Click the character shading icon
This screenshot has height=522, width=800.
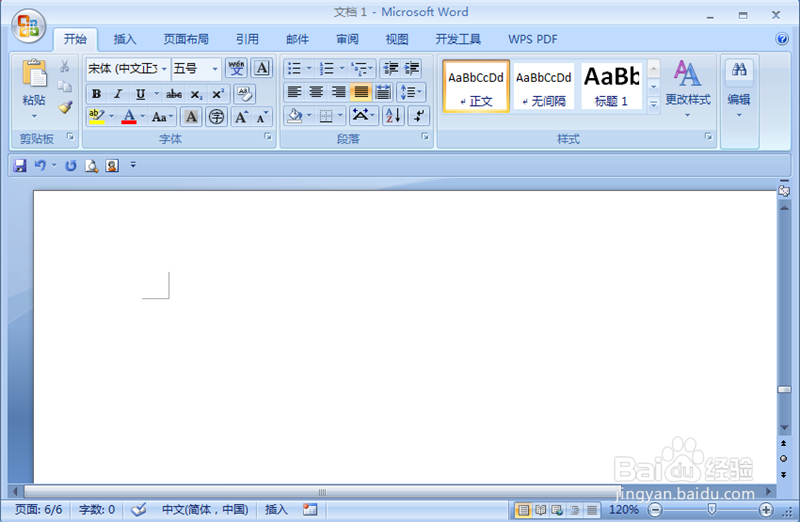(x=191, y=117)
